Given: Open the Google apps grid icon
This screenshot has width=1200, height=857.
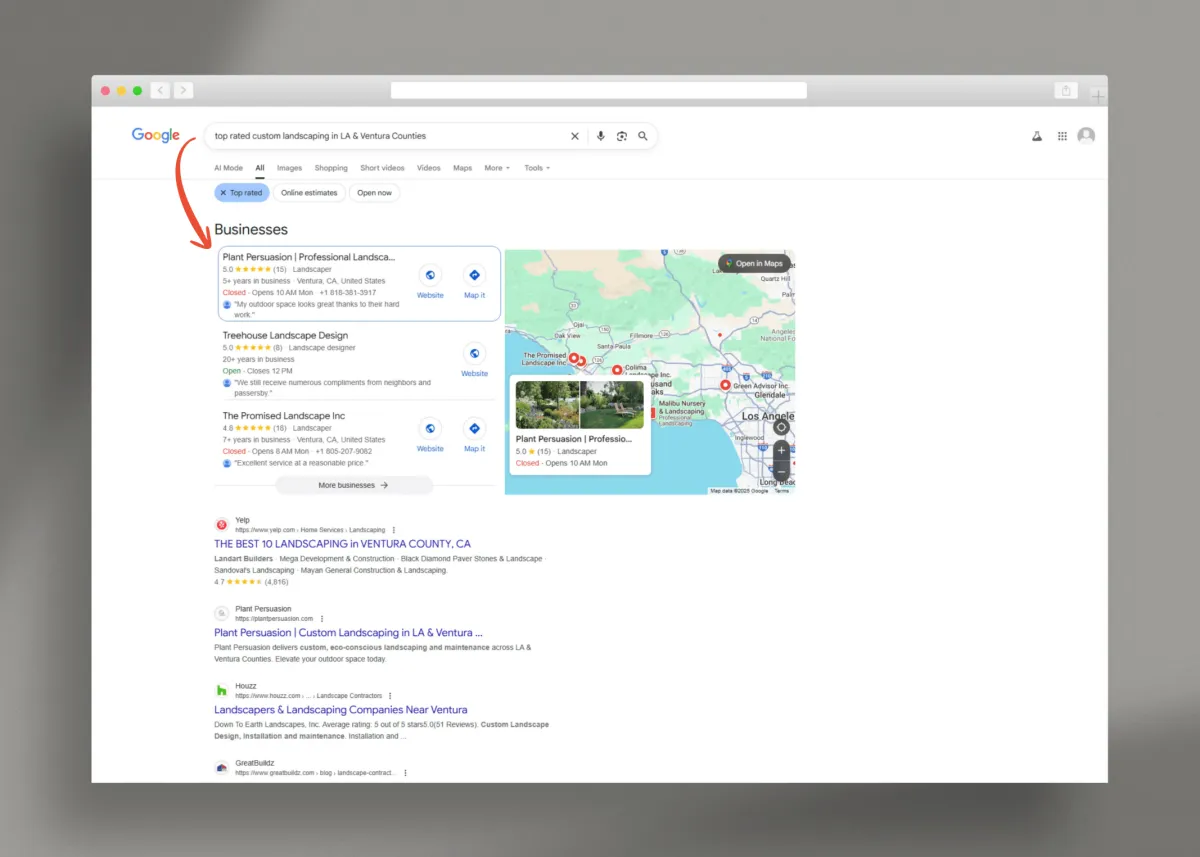Looking at the screenshot, I should 1062,136.
